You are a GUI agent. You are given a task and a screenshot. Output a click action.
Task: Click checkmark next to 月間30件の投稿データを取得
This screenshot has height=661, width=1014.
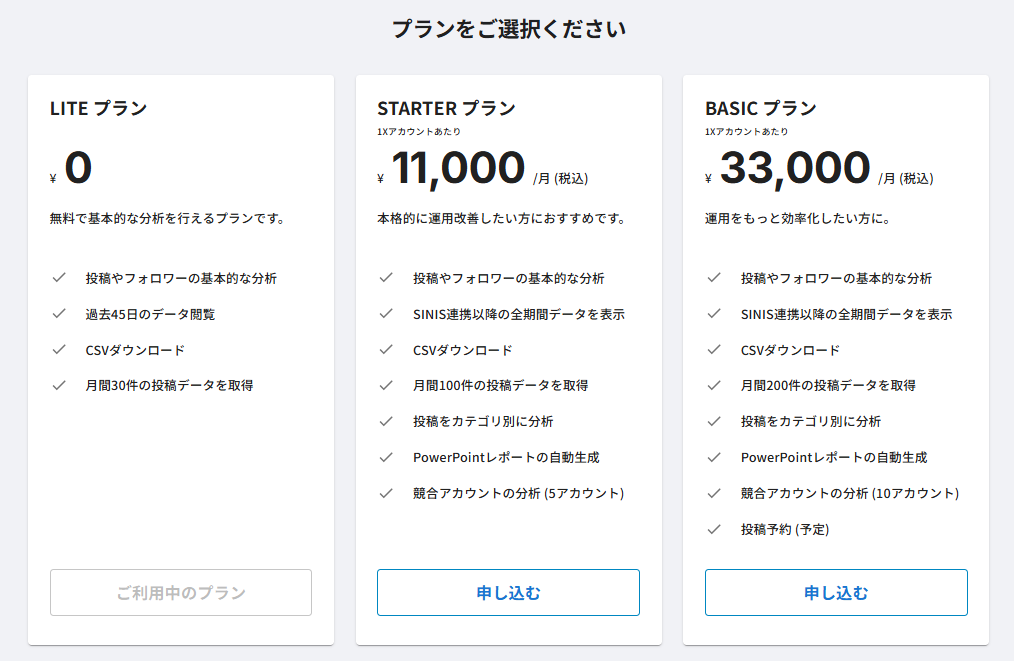(59, 385)
